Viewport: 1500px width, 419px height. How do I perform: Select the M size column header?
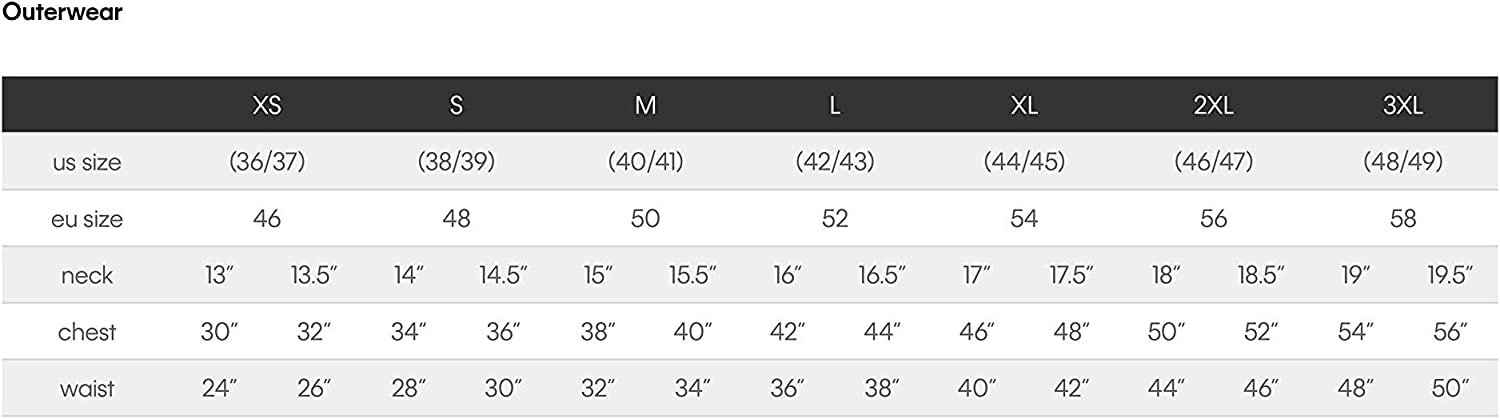click(x=645, y=106)
